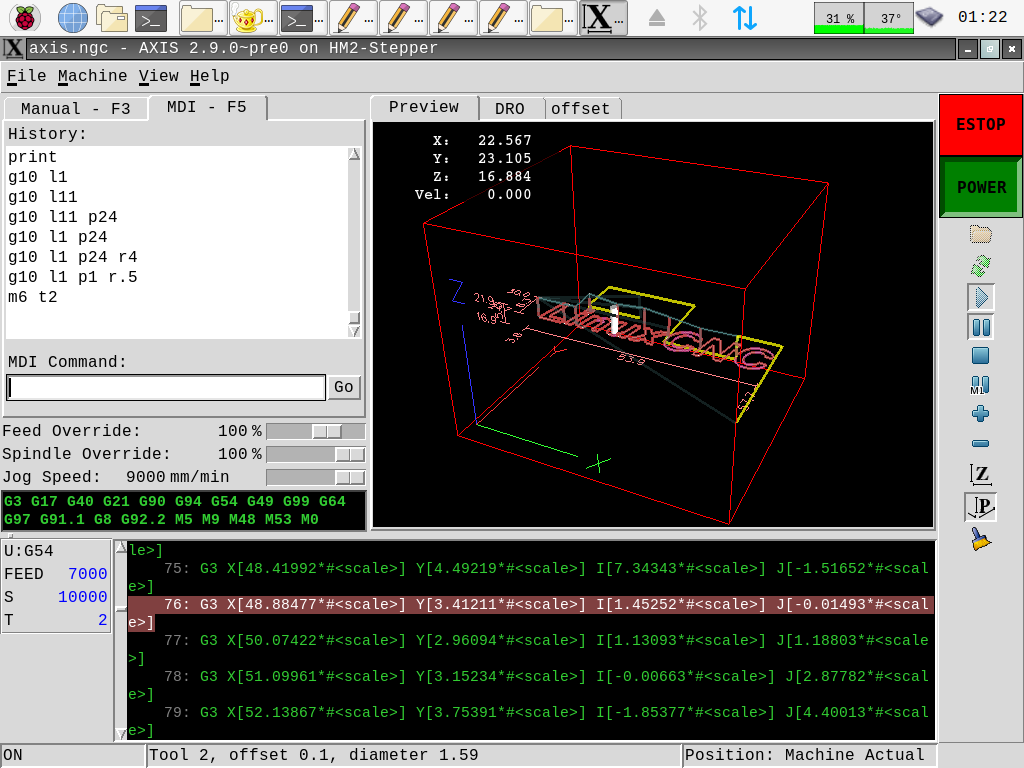The height and width of the screenshot is (768, 1024).
Task: Click G-code line 75
Action: 530,577
